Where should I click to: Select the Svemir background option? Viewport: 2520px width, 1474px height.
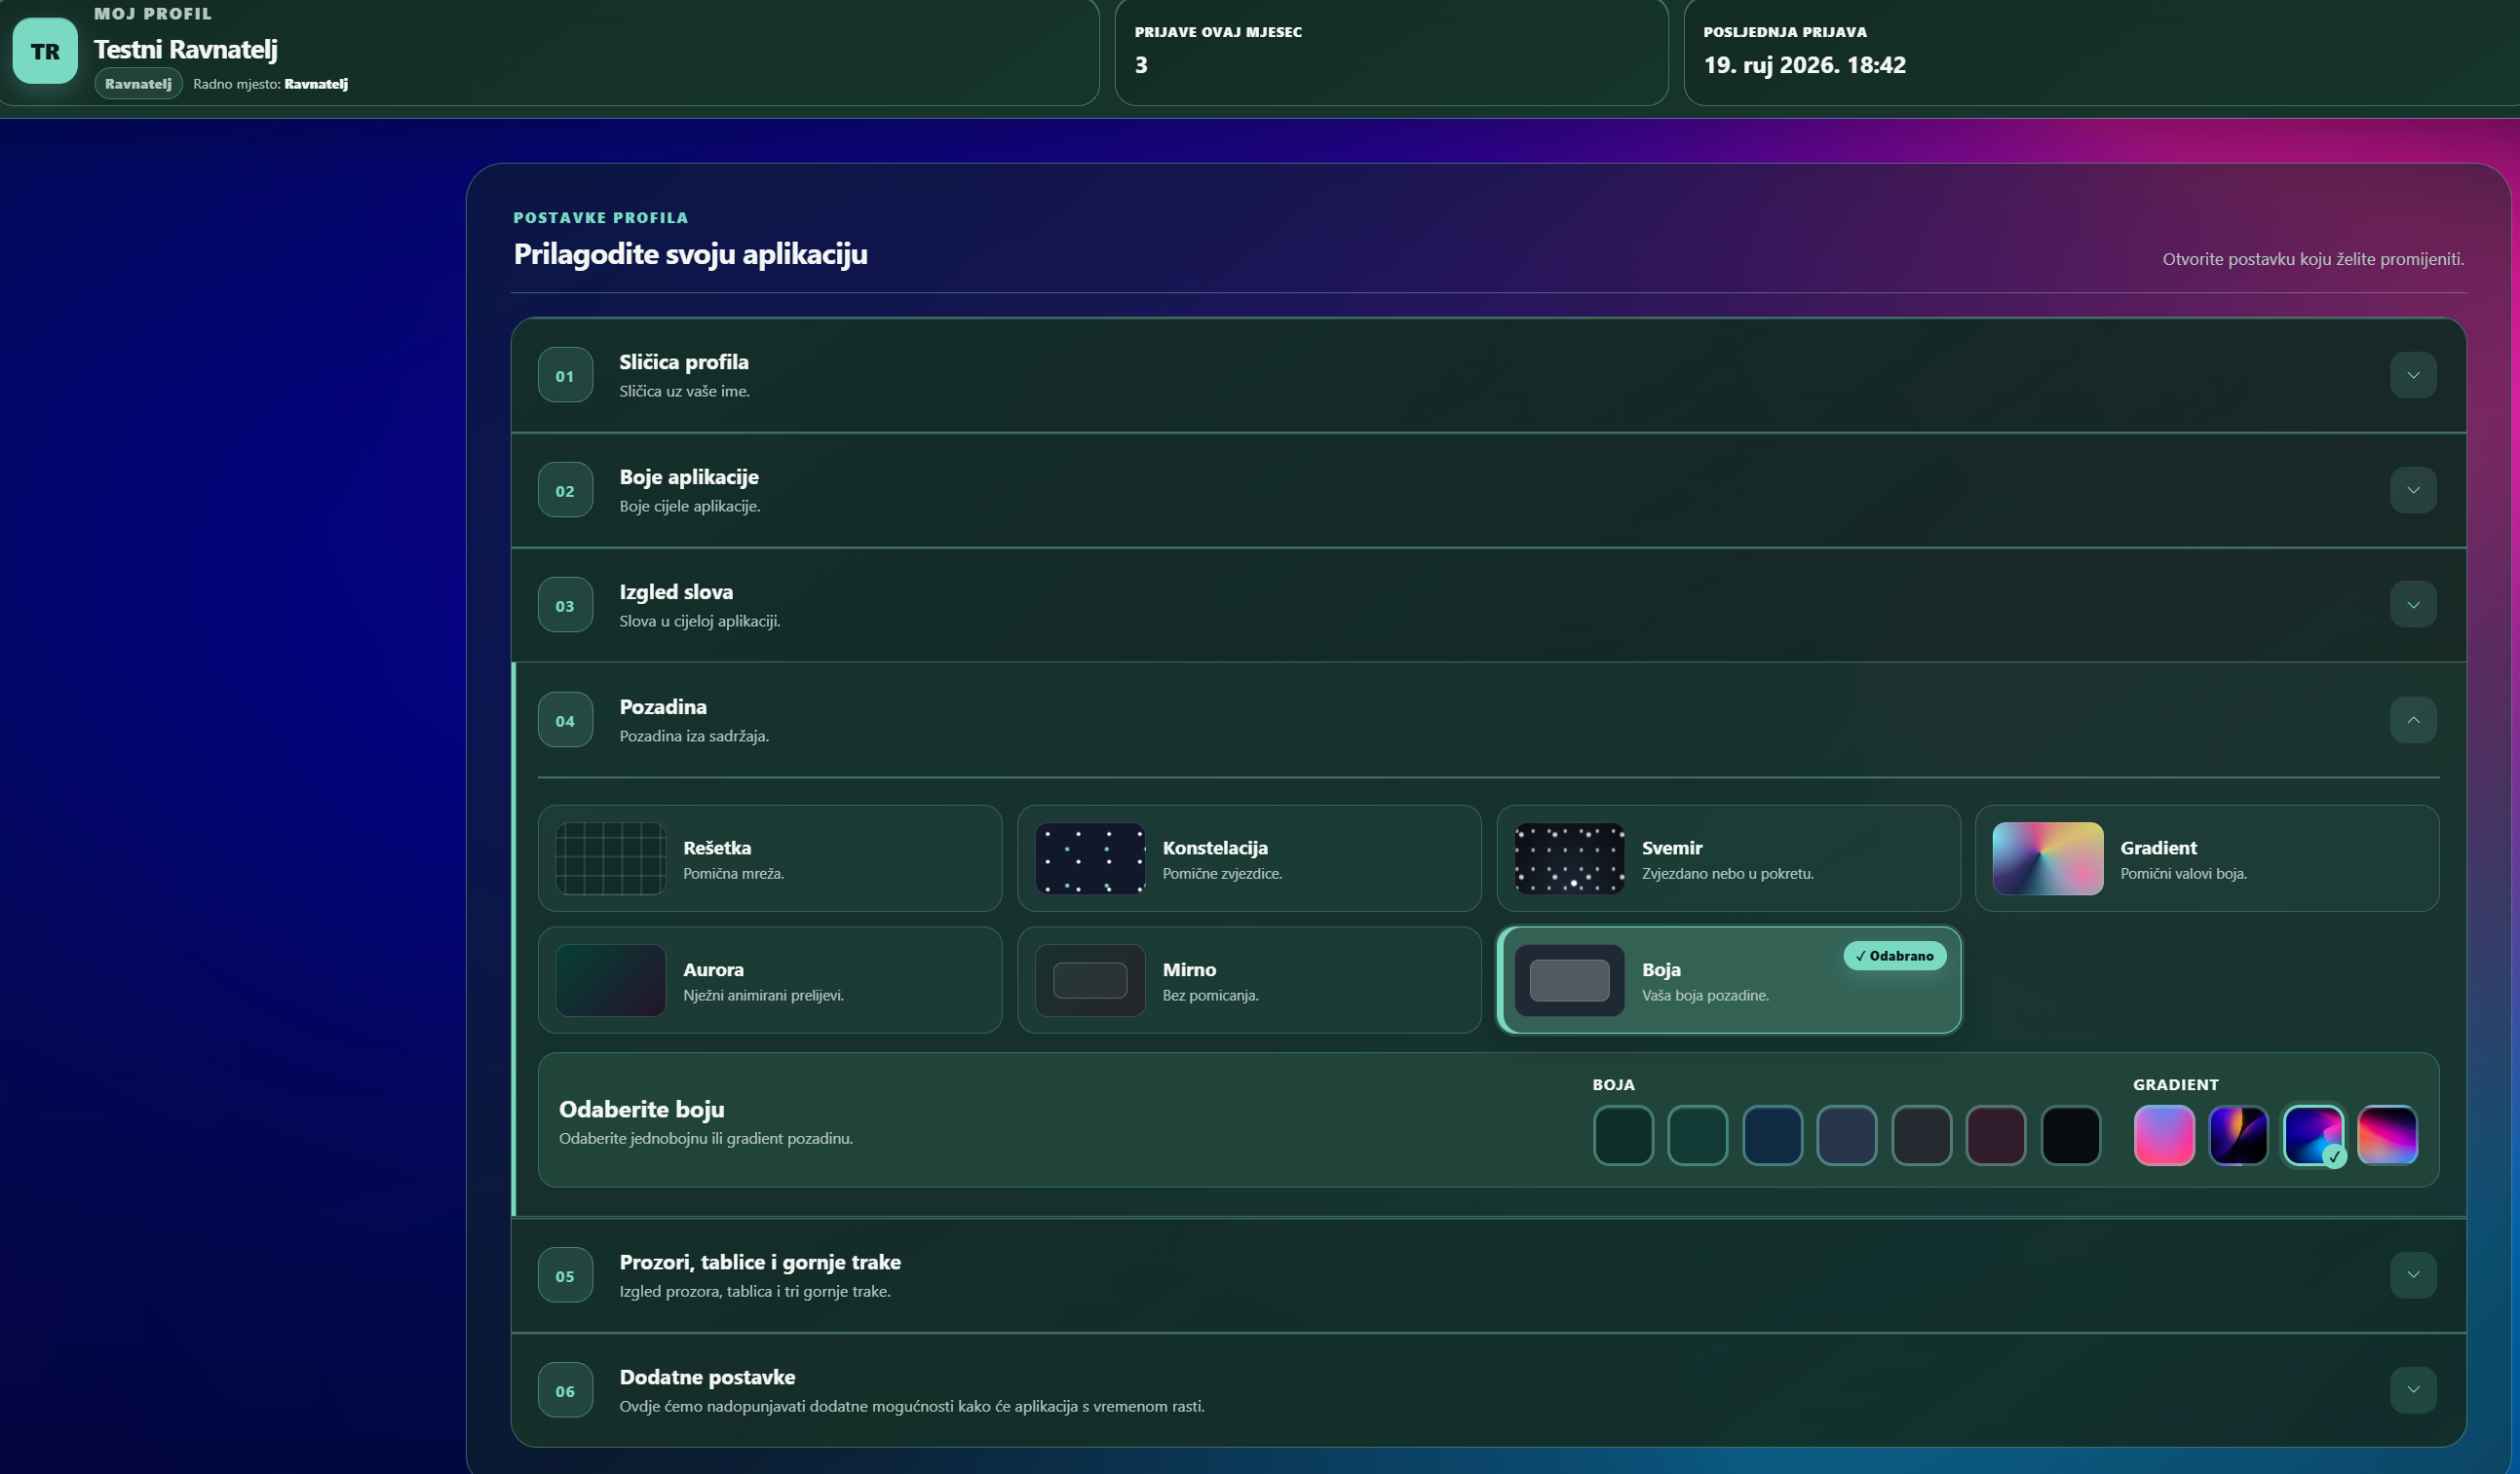point(1728,858)
